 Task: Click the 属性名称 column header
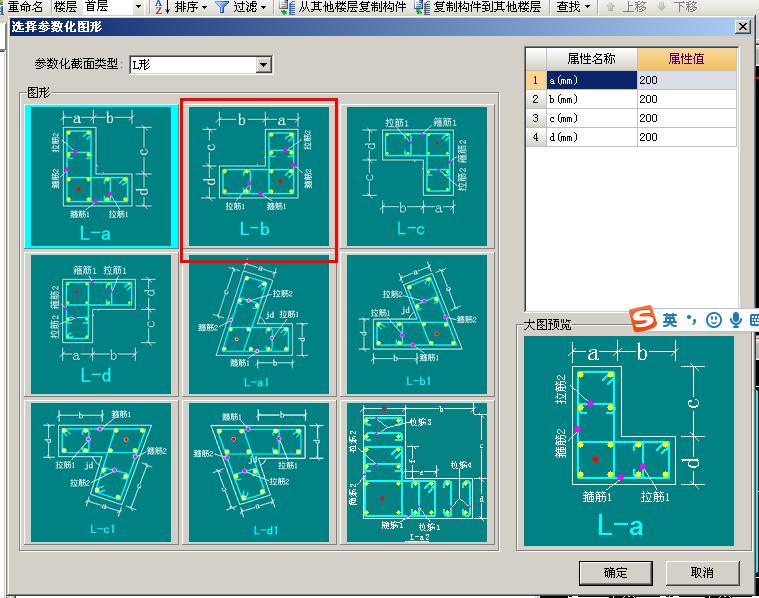592,59
